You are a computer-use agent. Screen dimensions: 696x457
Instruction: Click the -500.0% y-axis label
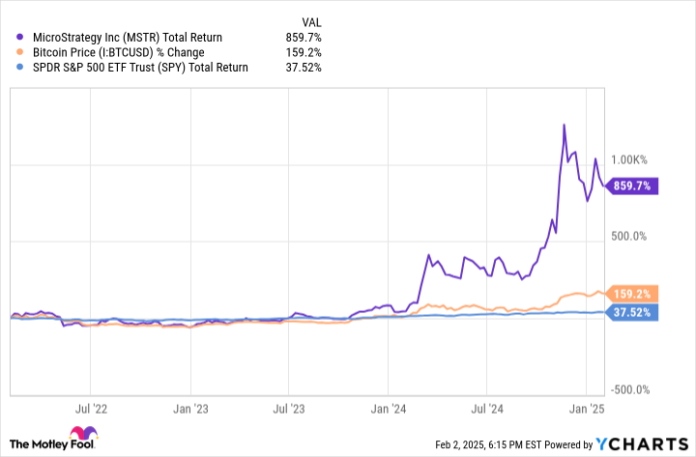coord(630,390)
